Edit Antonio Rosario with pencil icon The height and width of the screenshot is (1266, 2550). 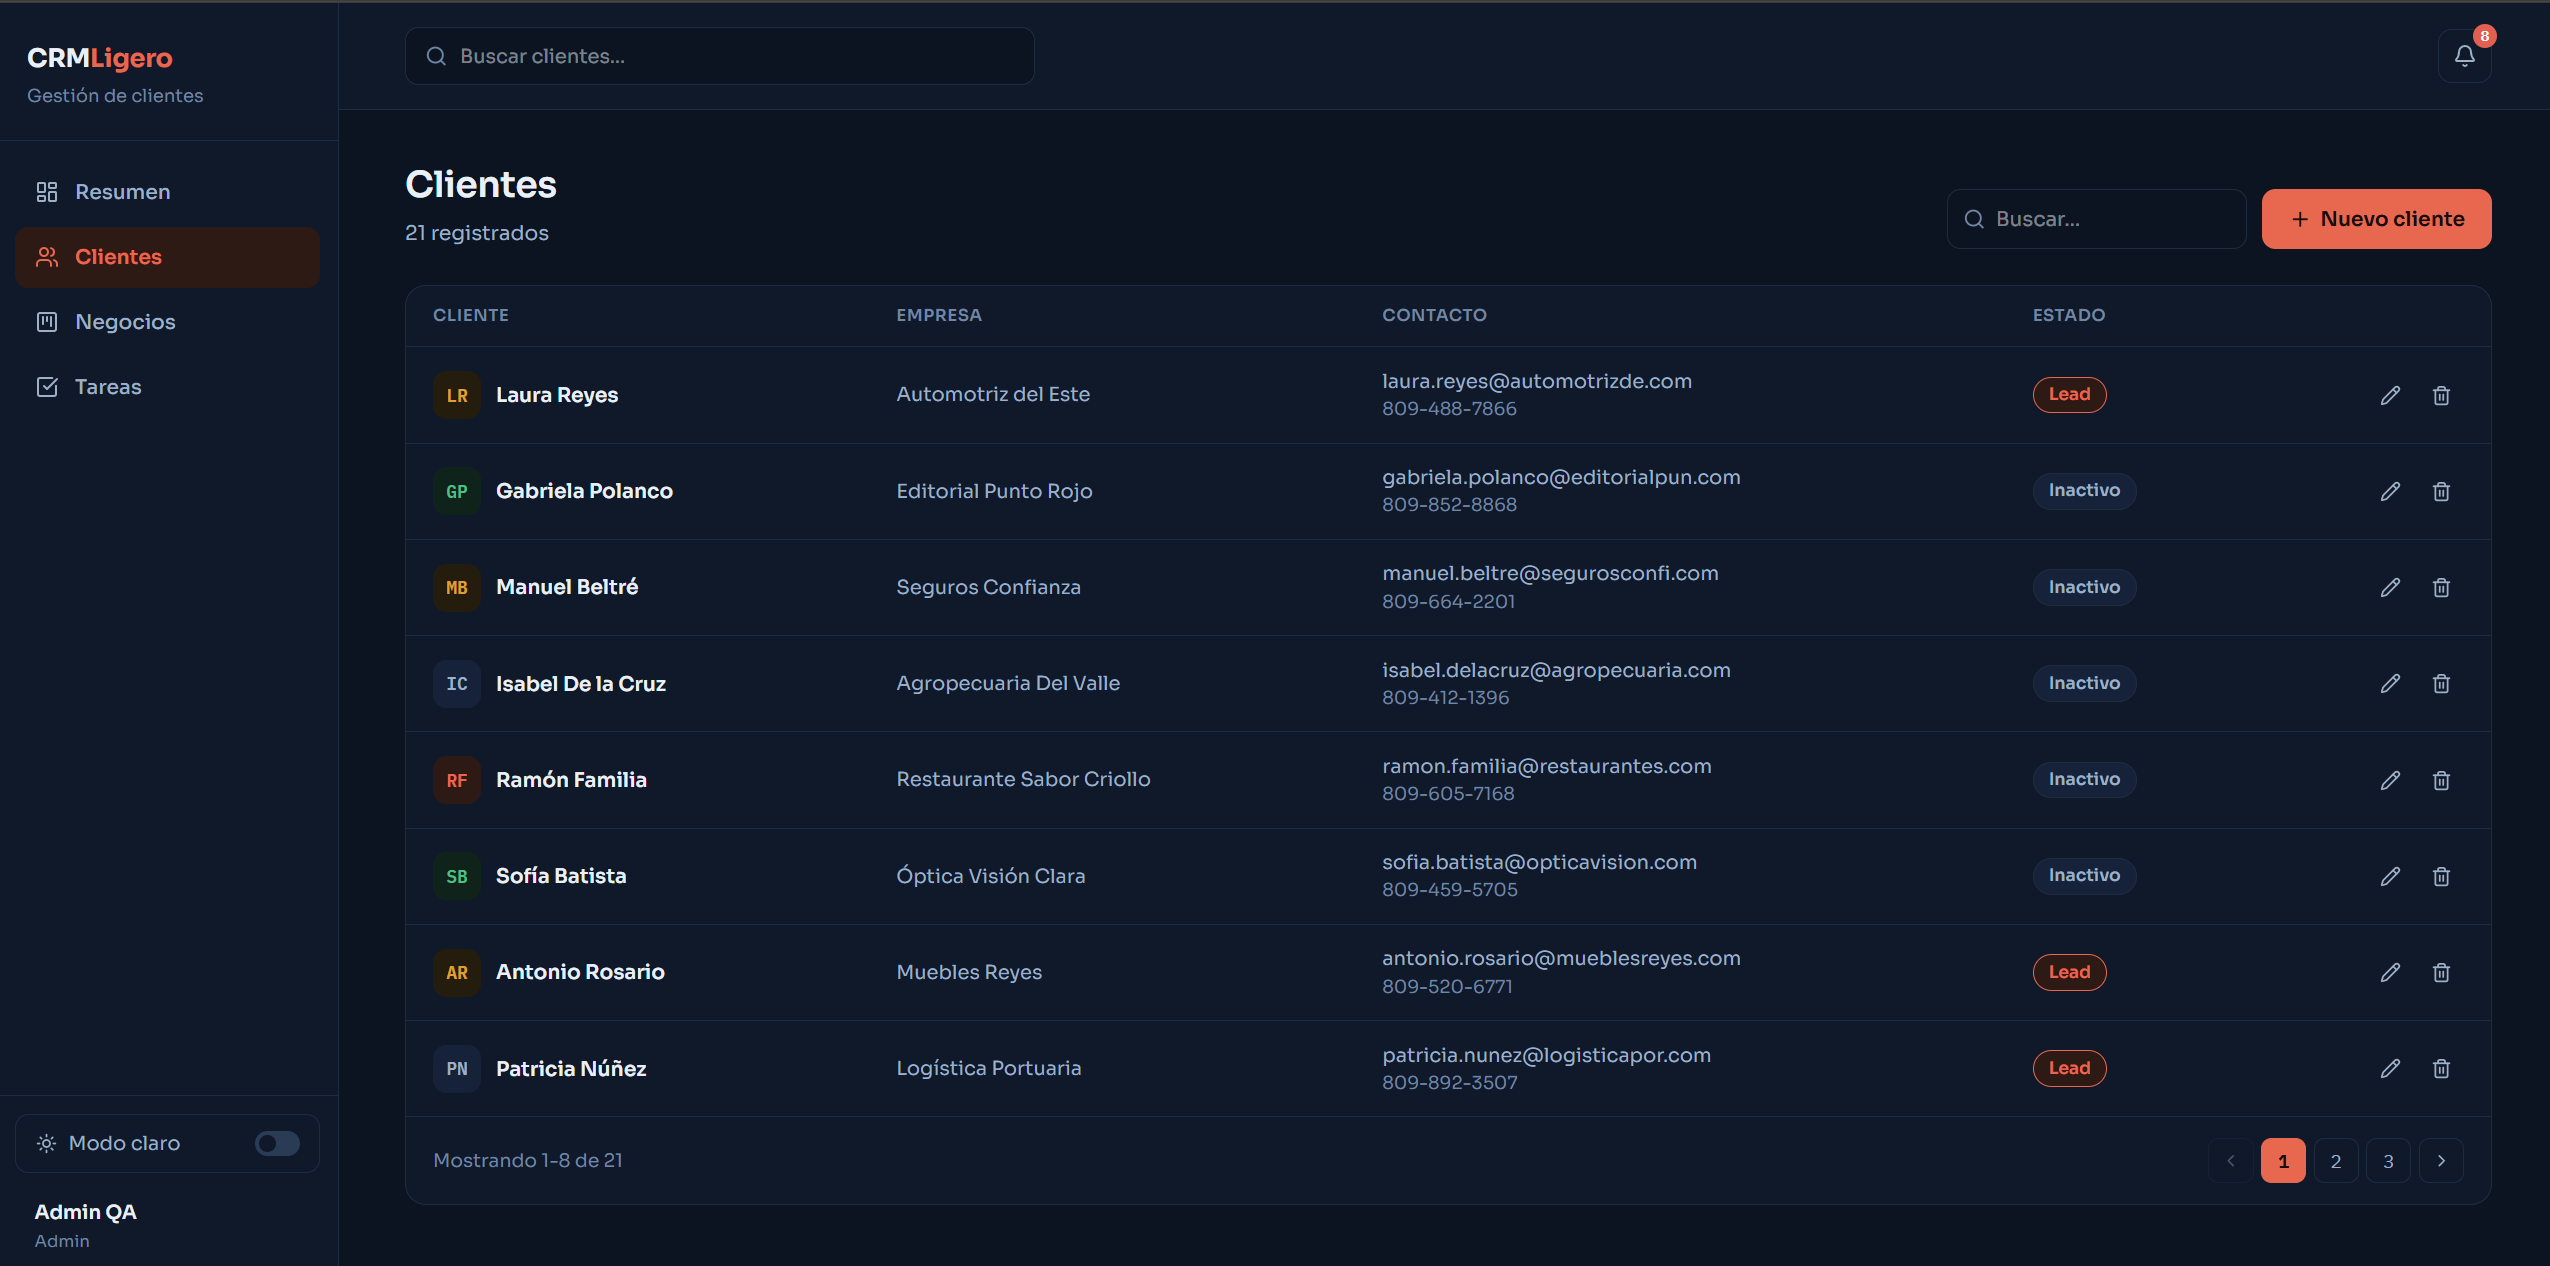pos(2390,972)
